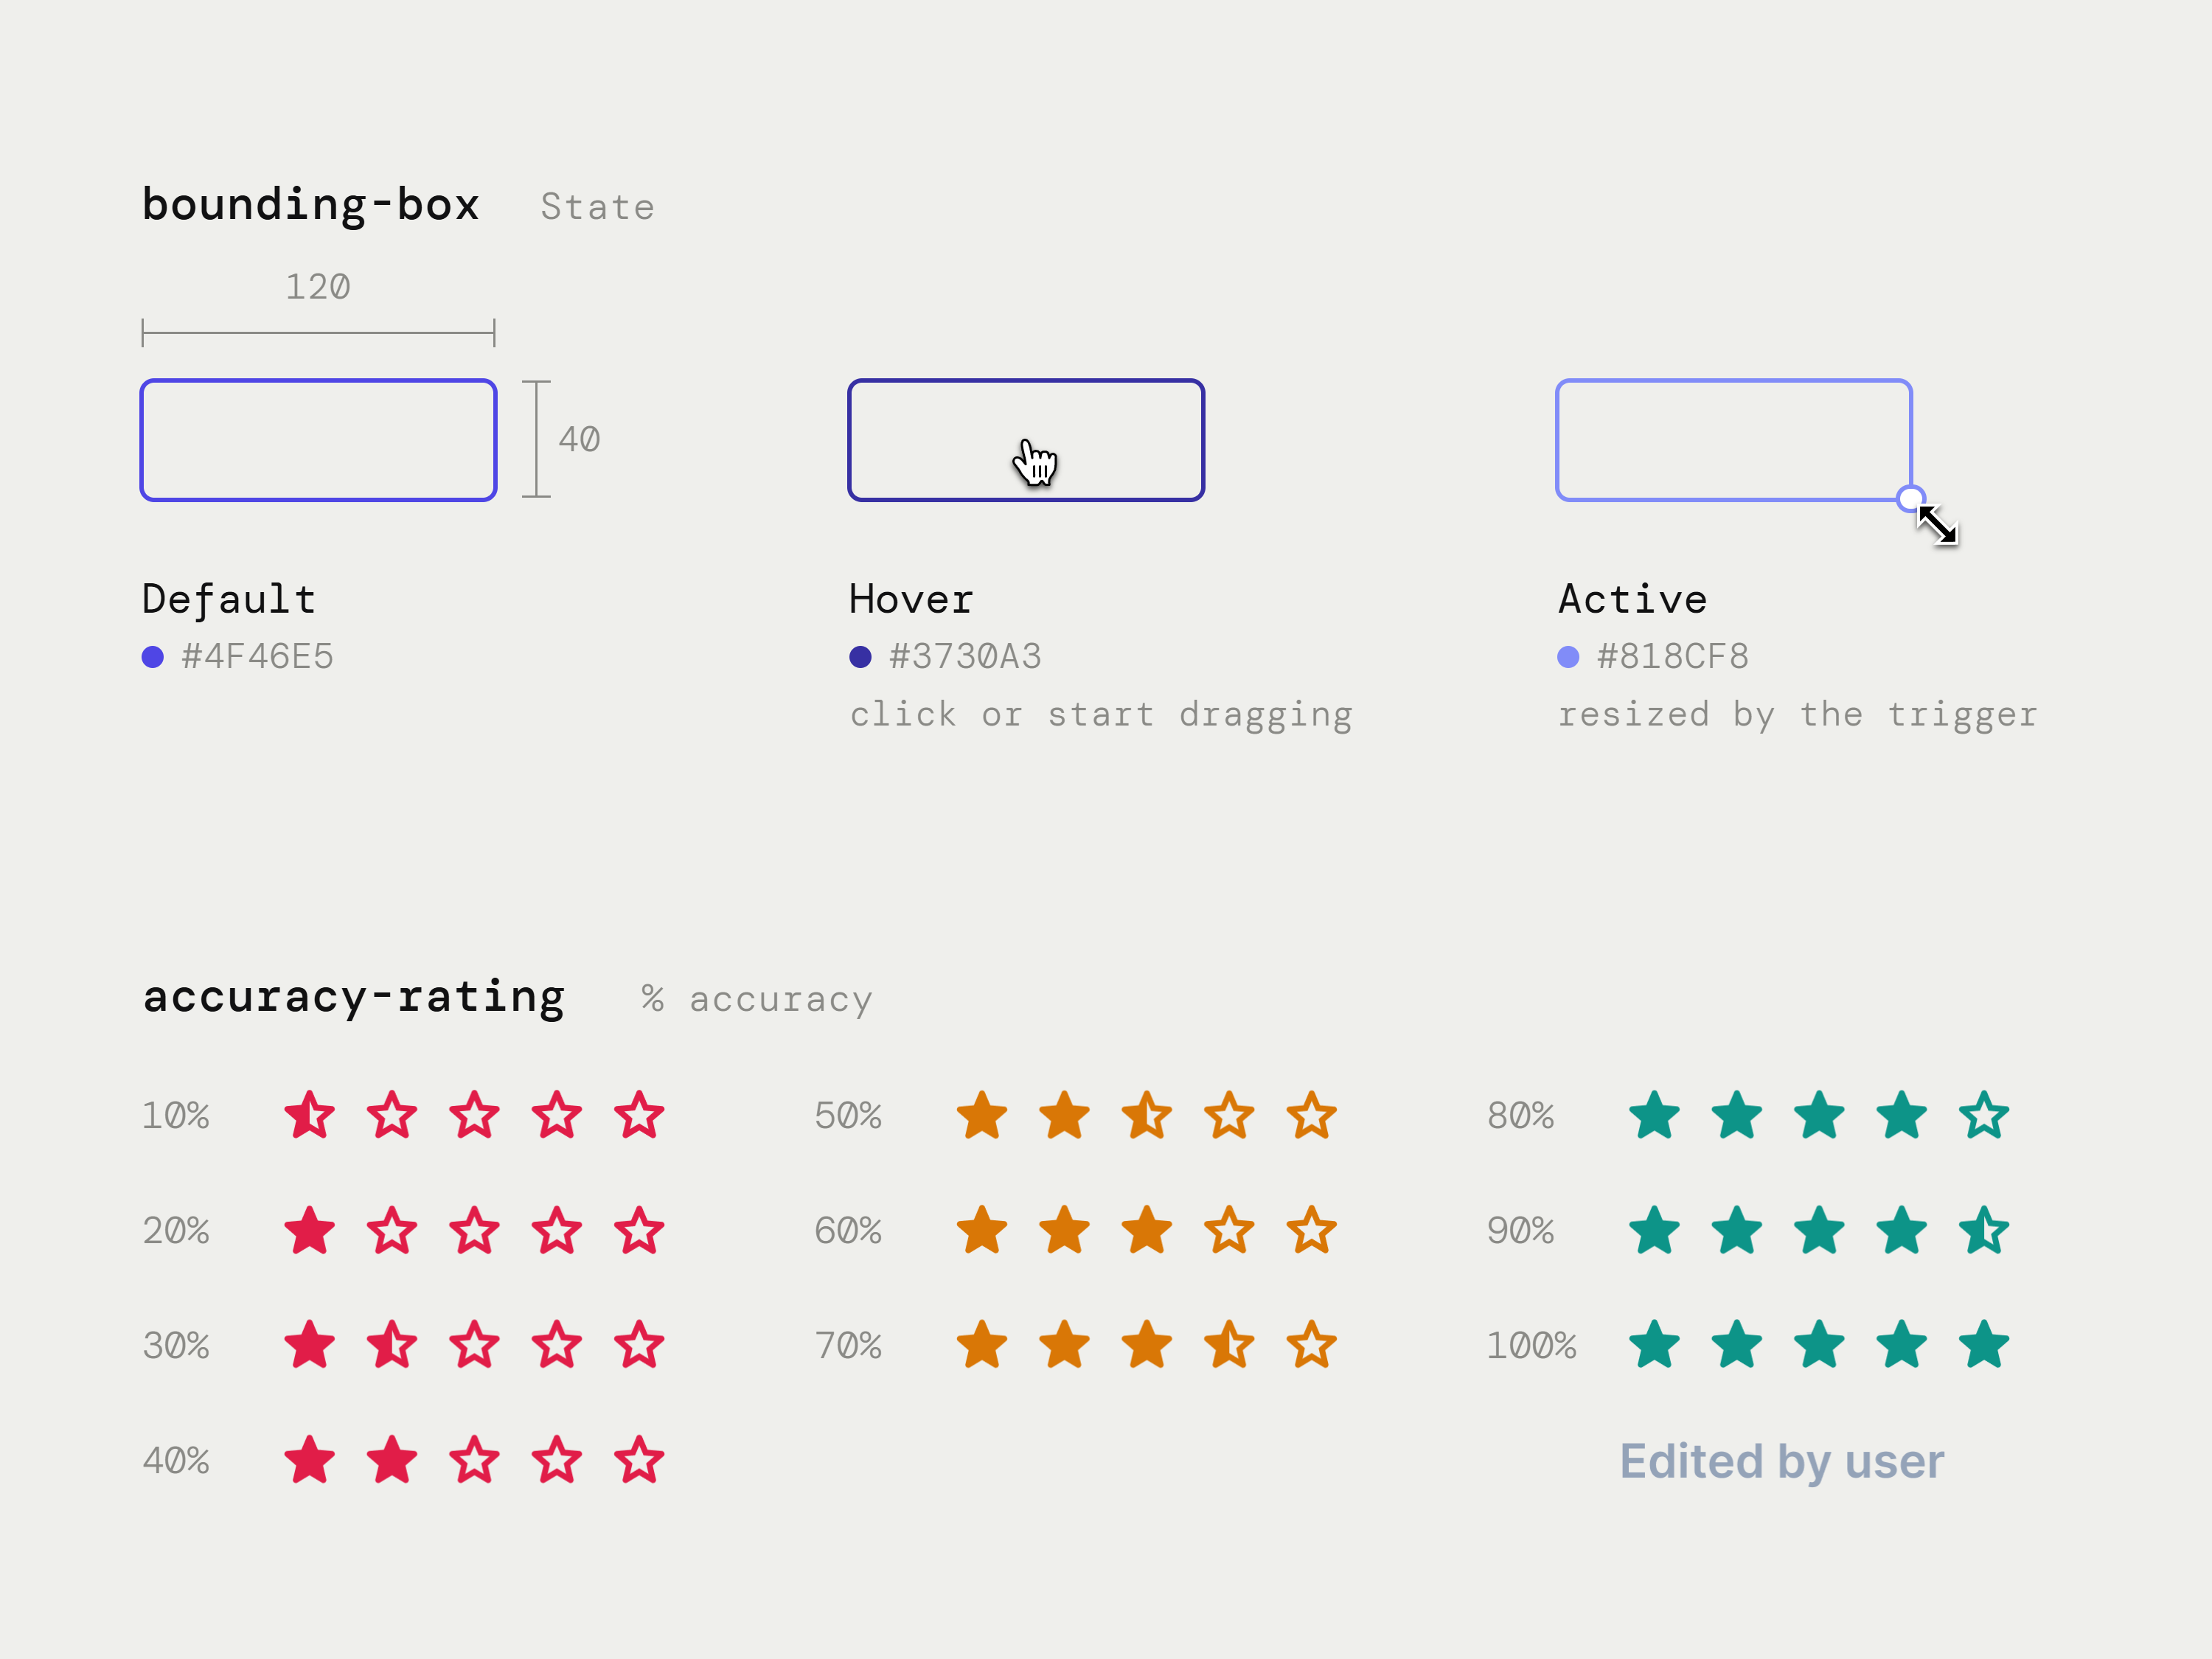Click 'click or start dragging' text
2212x1659 pixels.
click(x=1101, y=715)
